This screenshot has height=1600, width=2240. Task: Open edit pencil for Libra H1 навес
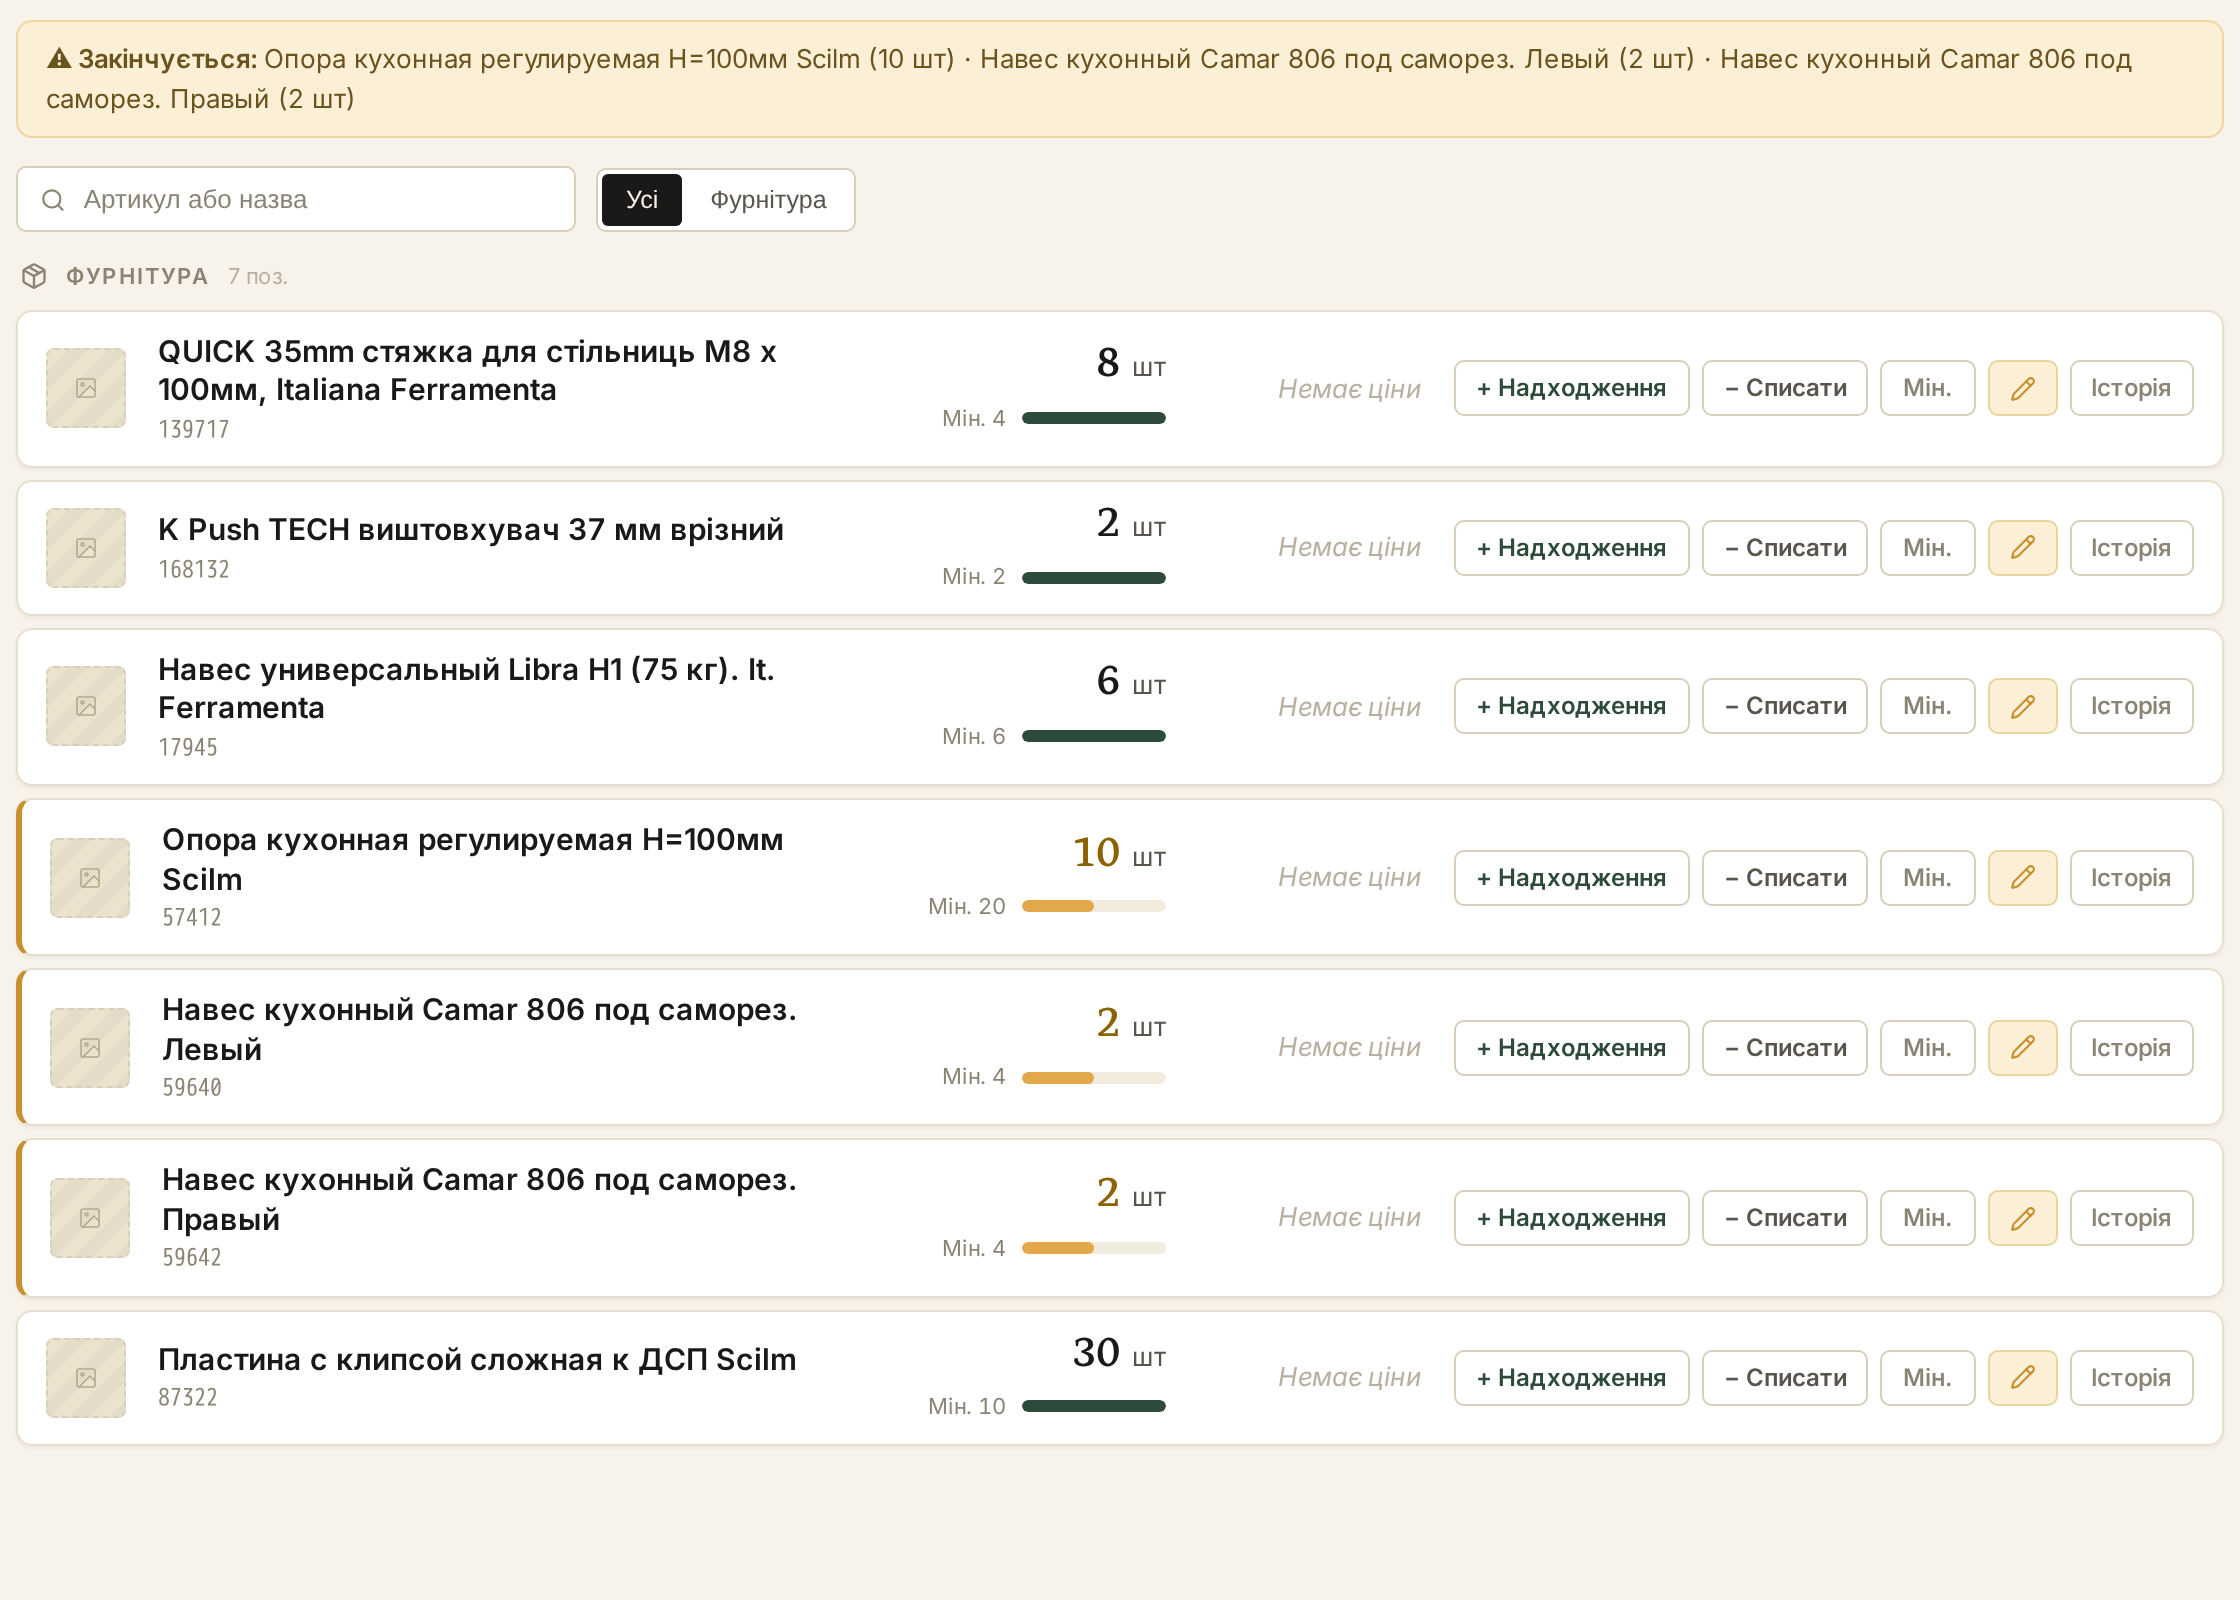tap(2022, 706)
